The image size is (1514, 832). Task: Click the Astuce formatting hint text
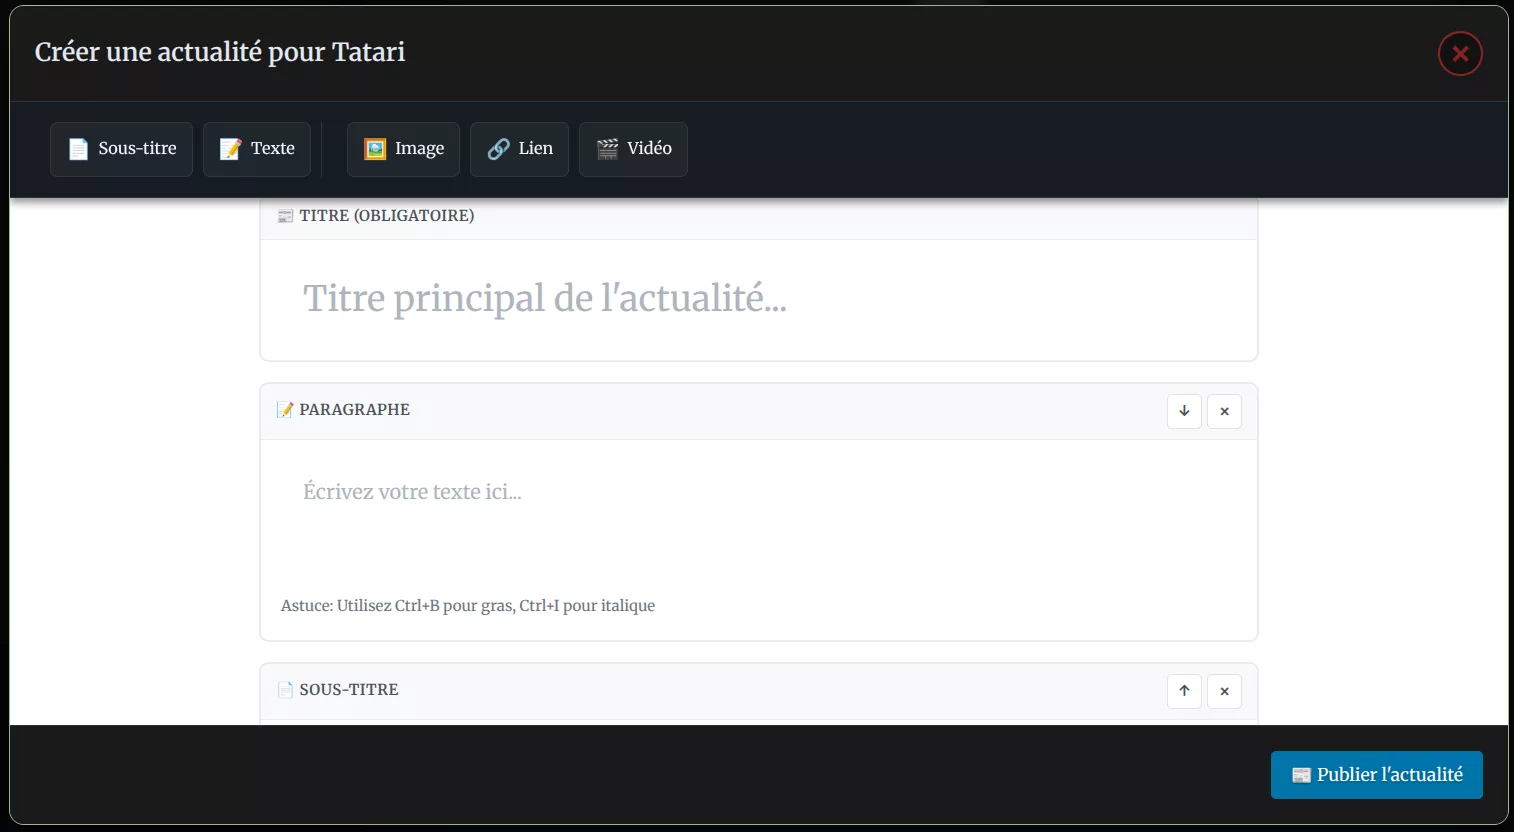pyautogui.click(x=468, y=606)
